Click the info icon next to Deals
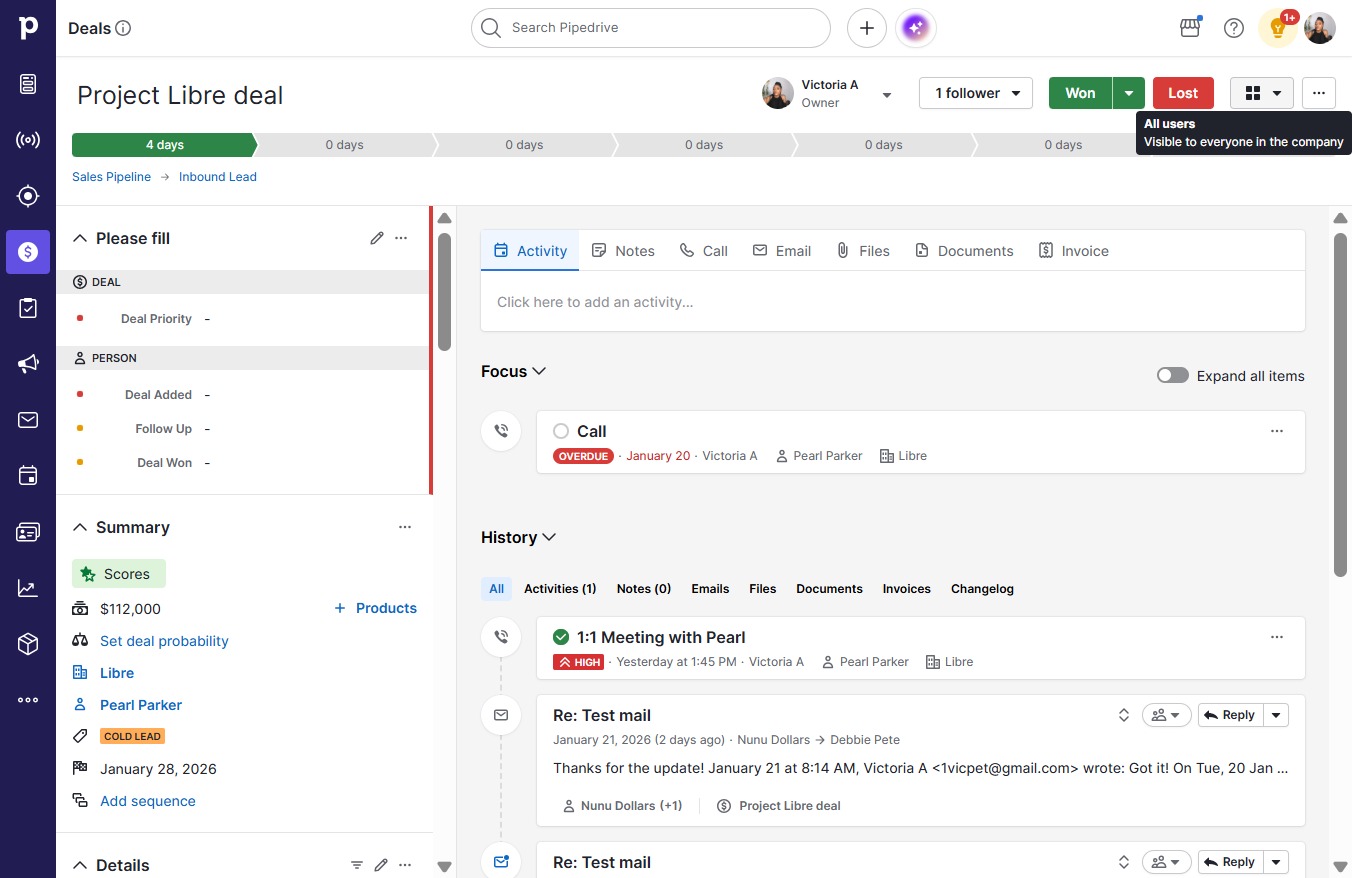Image resolution: width=1352 pixels, height=878 pixels. coord(124,28)
